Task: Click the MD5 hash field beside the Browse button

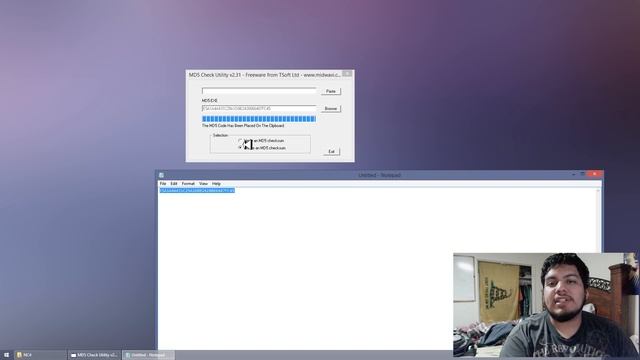Action: 259,108
